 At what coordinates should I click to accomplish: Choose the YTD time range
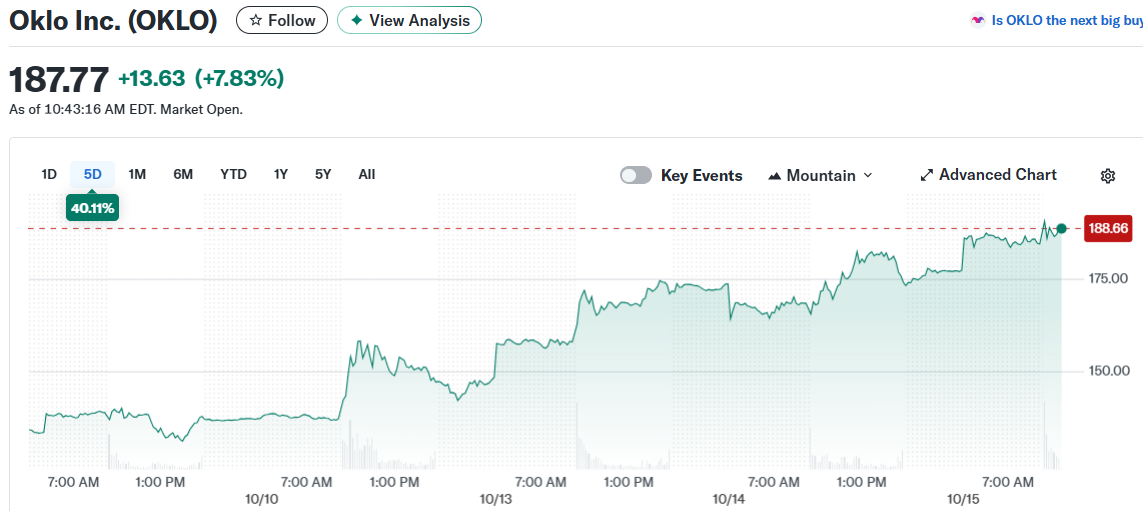[x=233, y=174]
